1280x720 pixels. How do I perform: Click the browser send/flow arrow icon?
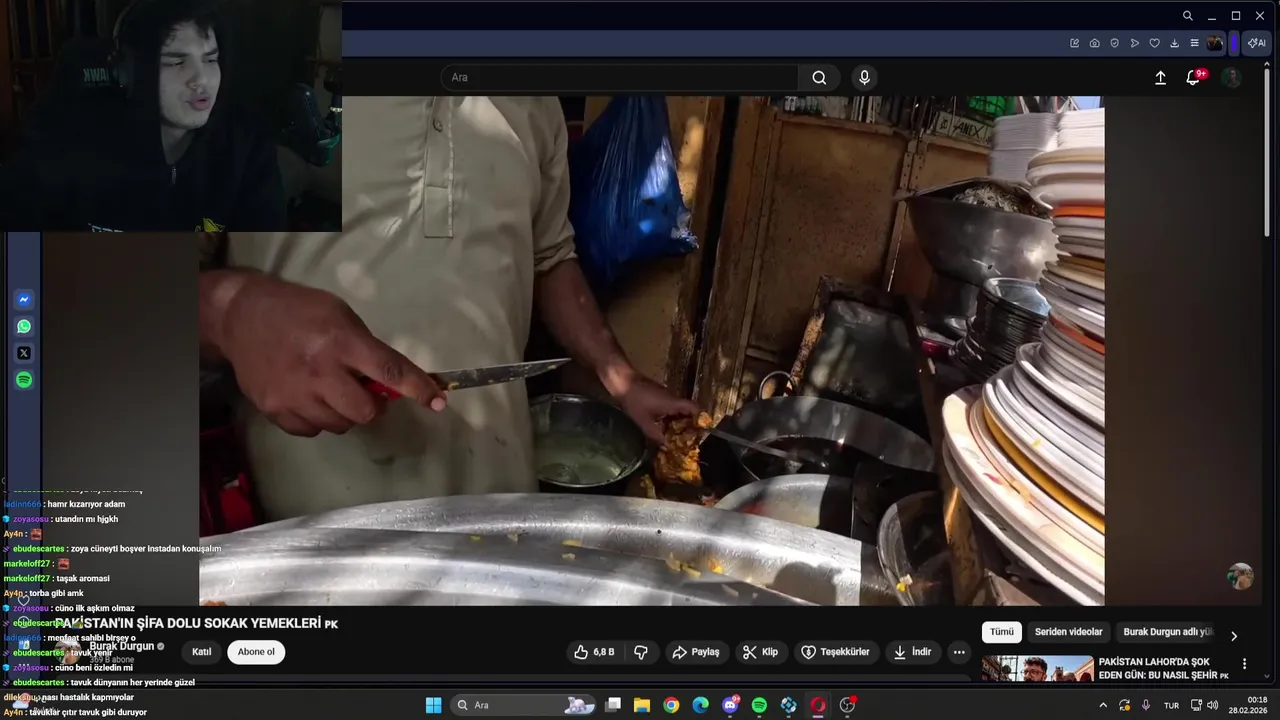(1134, 43)
